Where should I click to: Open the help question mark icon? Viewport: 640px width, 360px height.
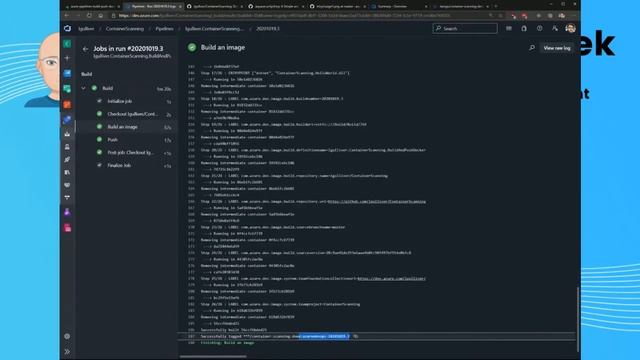pyautogui.click(x=540, y=29)
